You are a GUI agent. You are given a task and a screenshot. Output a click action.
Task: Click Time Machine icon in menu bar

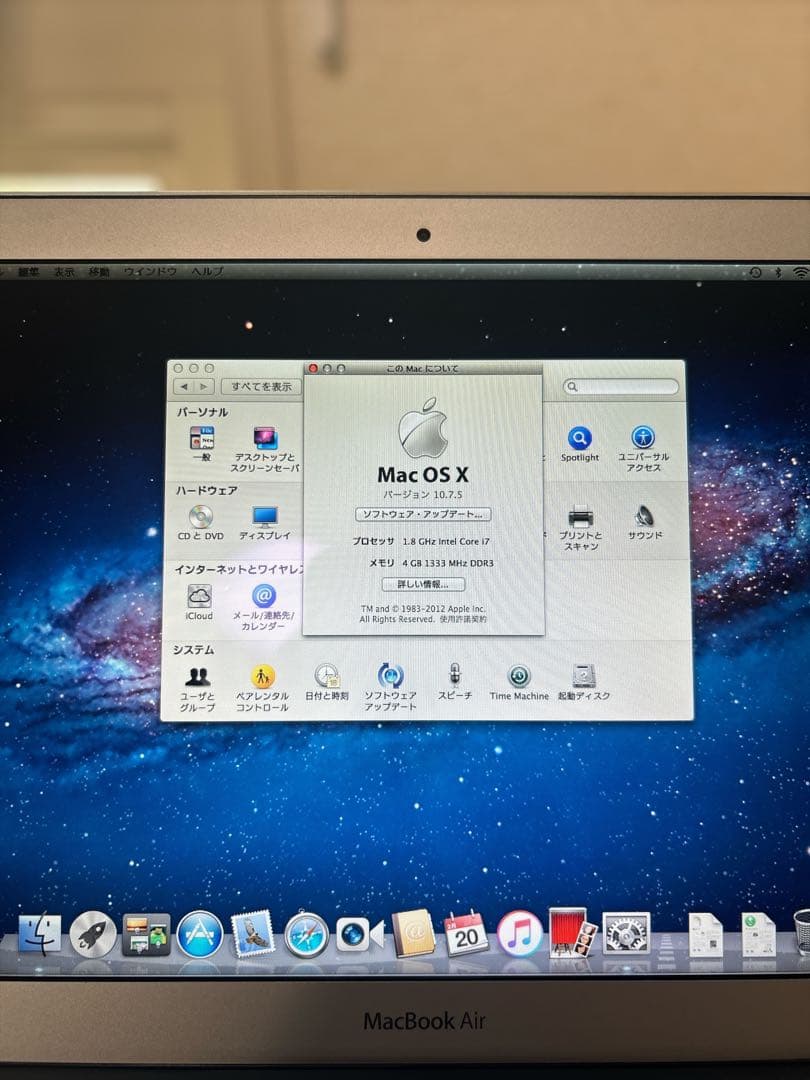[x=756, y=272]
